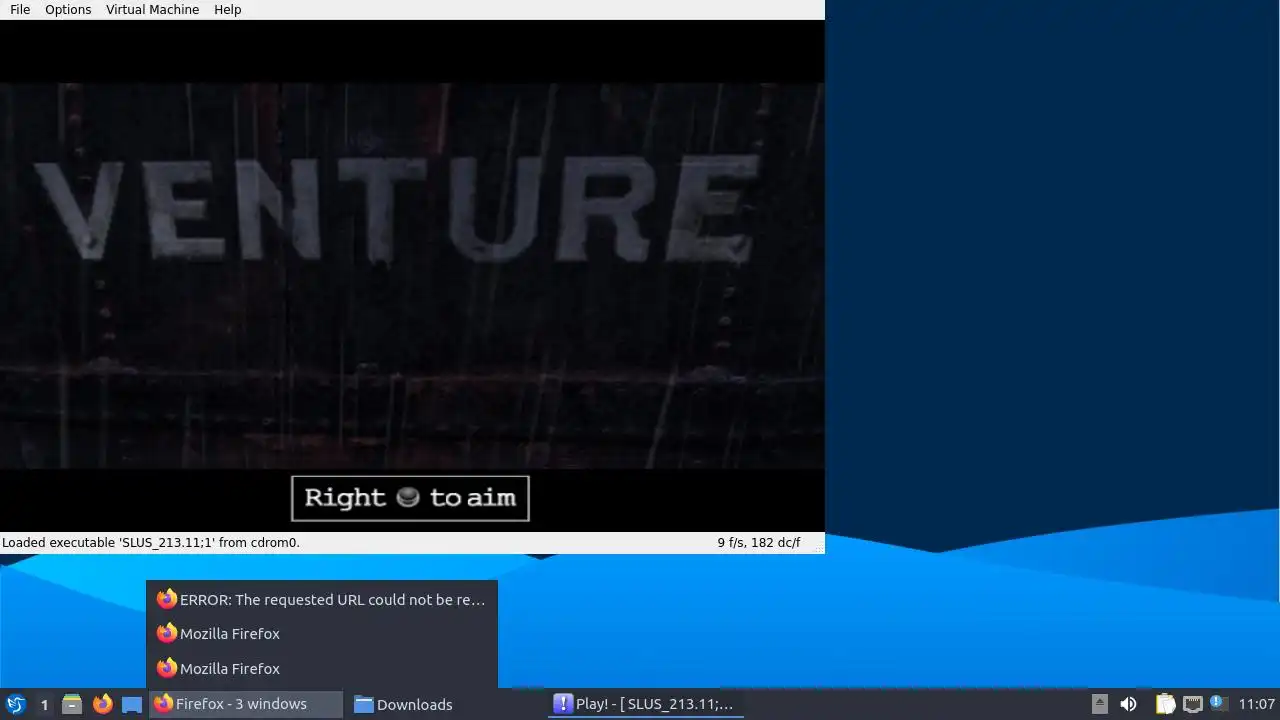
Task: Select the second Mozilla Firefox window entry
Action: click(x=322, y=668)
